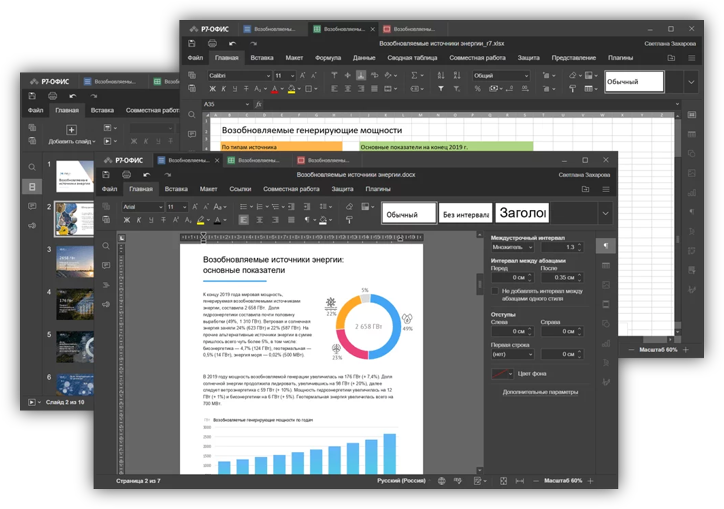Click the undo arrow in document editor
The width and height of the screenshot is (724, 509).
[x=147, y=175]
